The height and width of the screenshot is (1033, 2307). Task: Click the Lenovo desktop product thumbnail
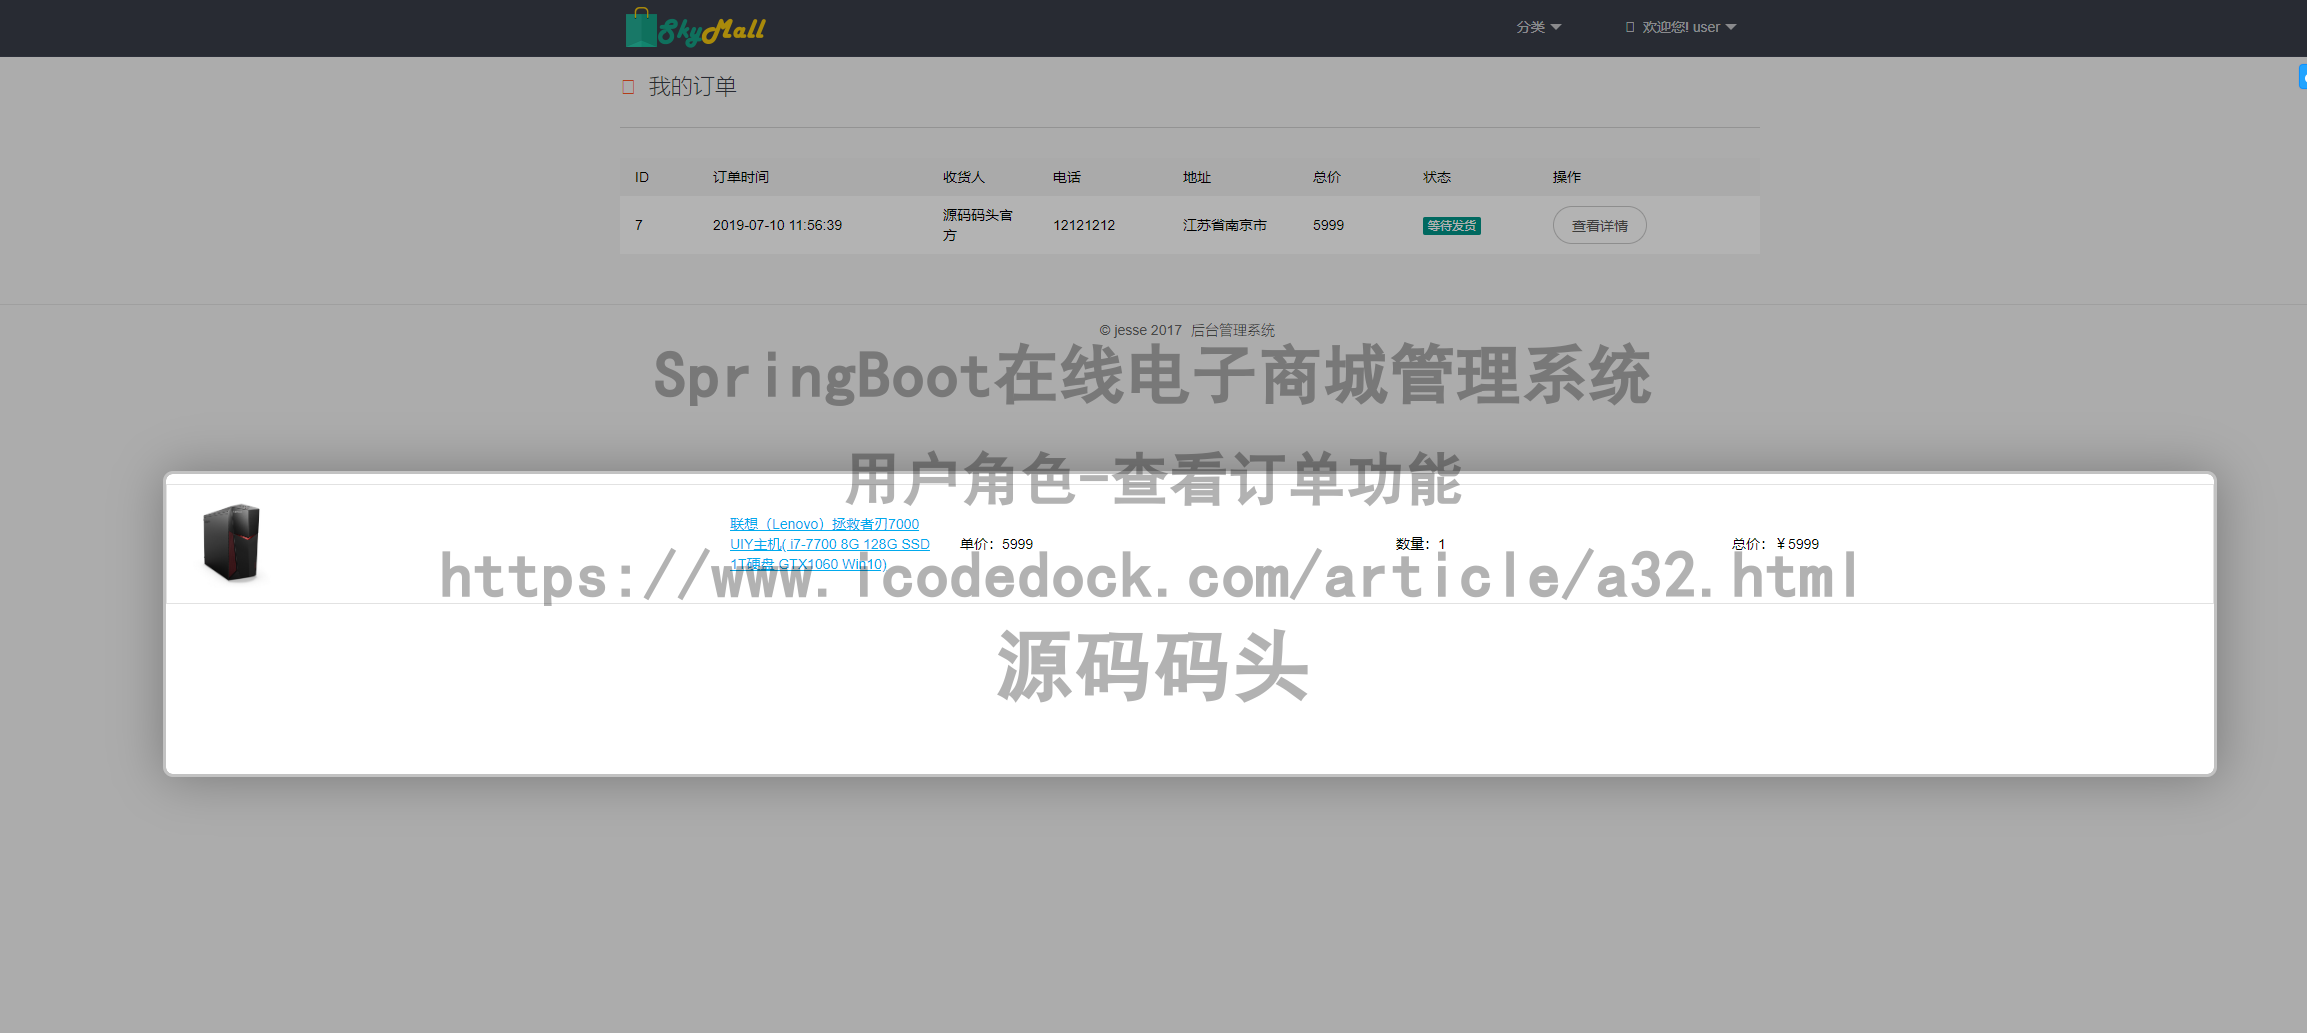[x=231, y=543]
